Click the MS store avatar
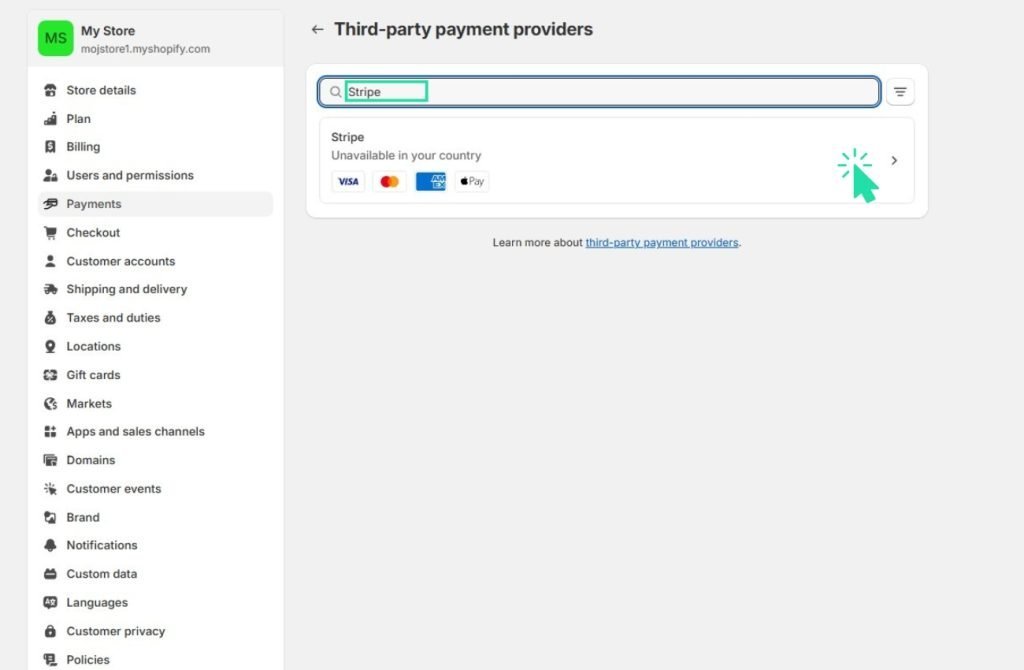1024x670 pixels. 56,39
